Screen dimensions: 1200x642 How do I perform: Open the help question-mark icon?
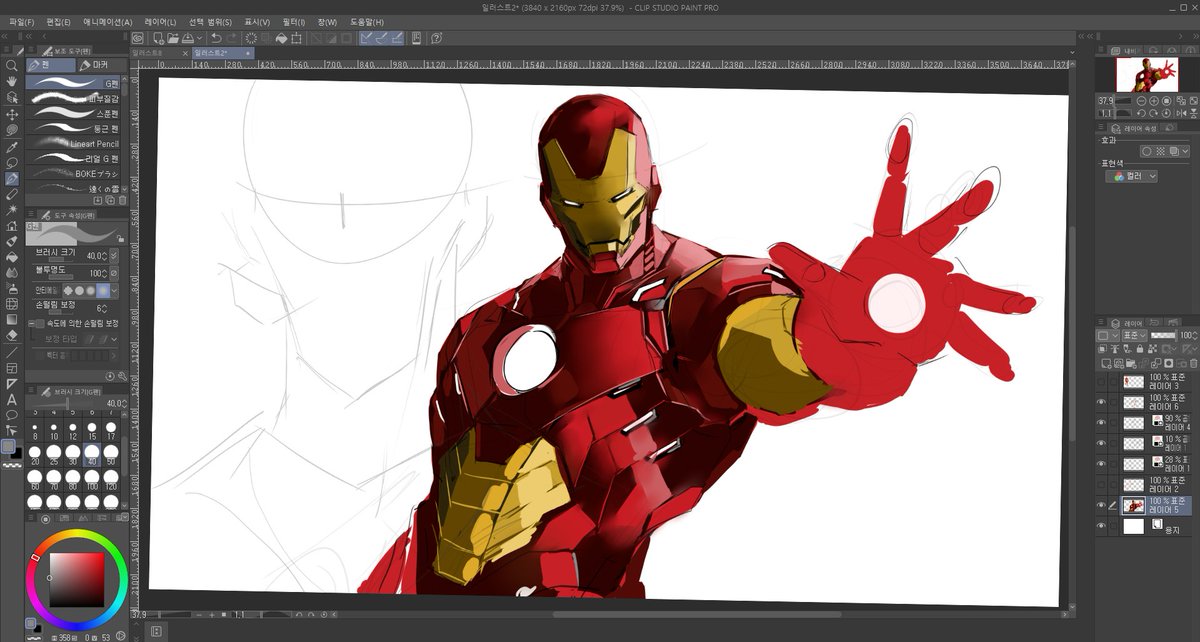(x=436, y=38)
